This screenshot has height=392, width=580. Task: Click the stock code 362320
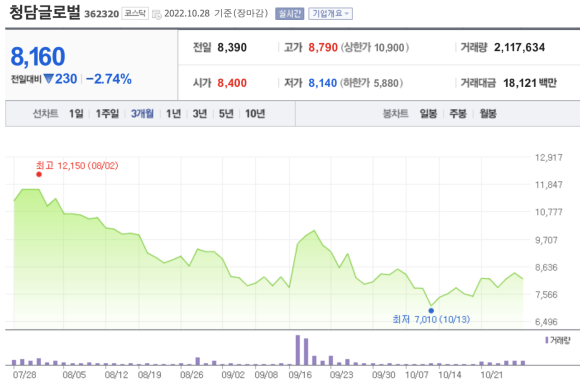coord(101,14)
